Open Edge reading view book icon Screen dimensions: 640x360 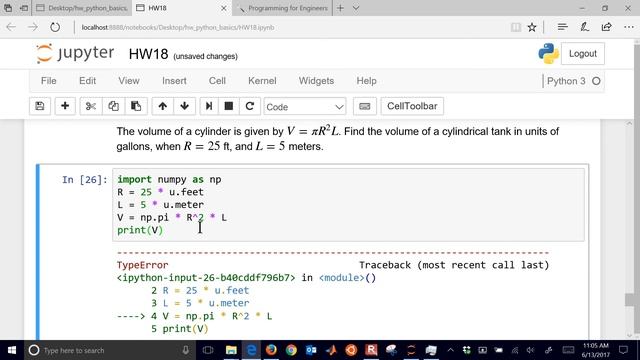516,27
